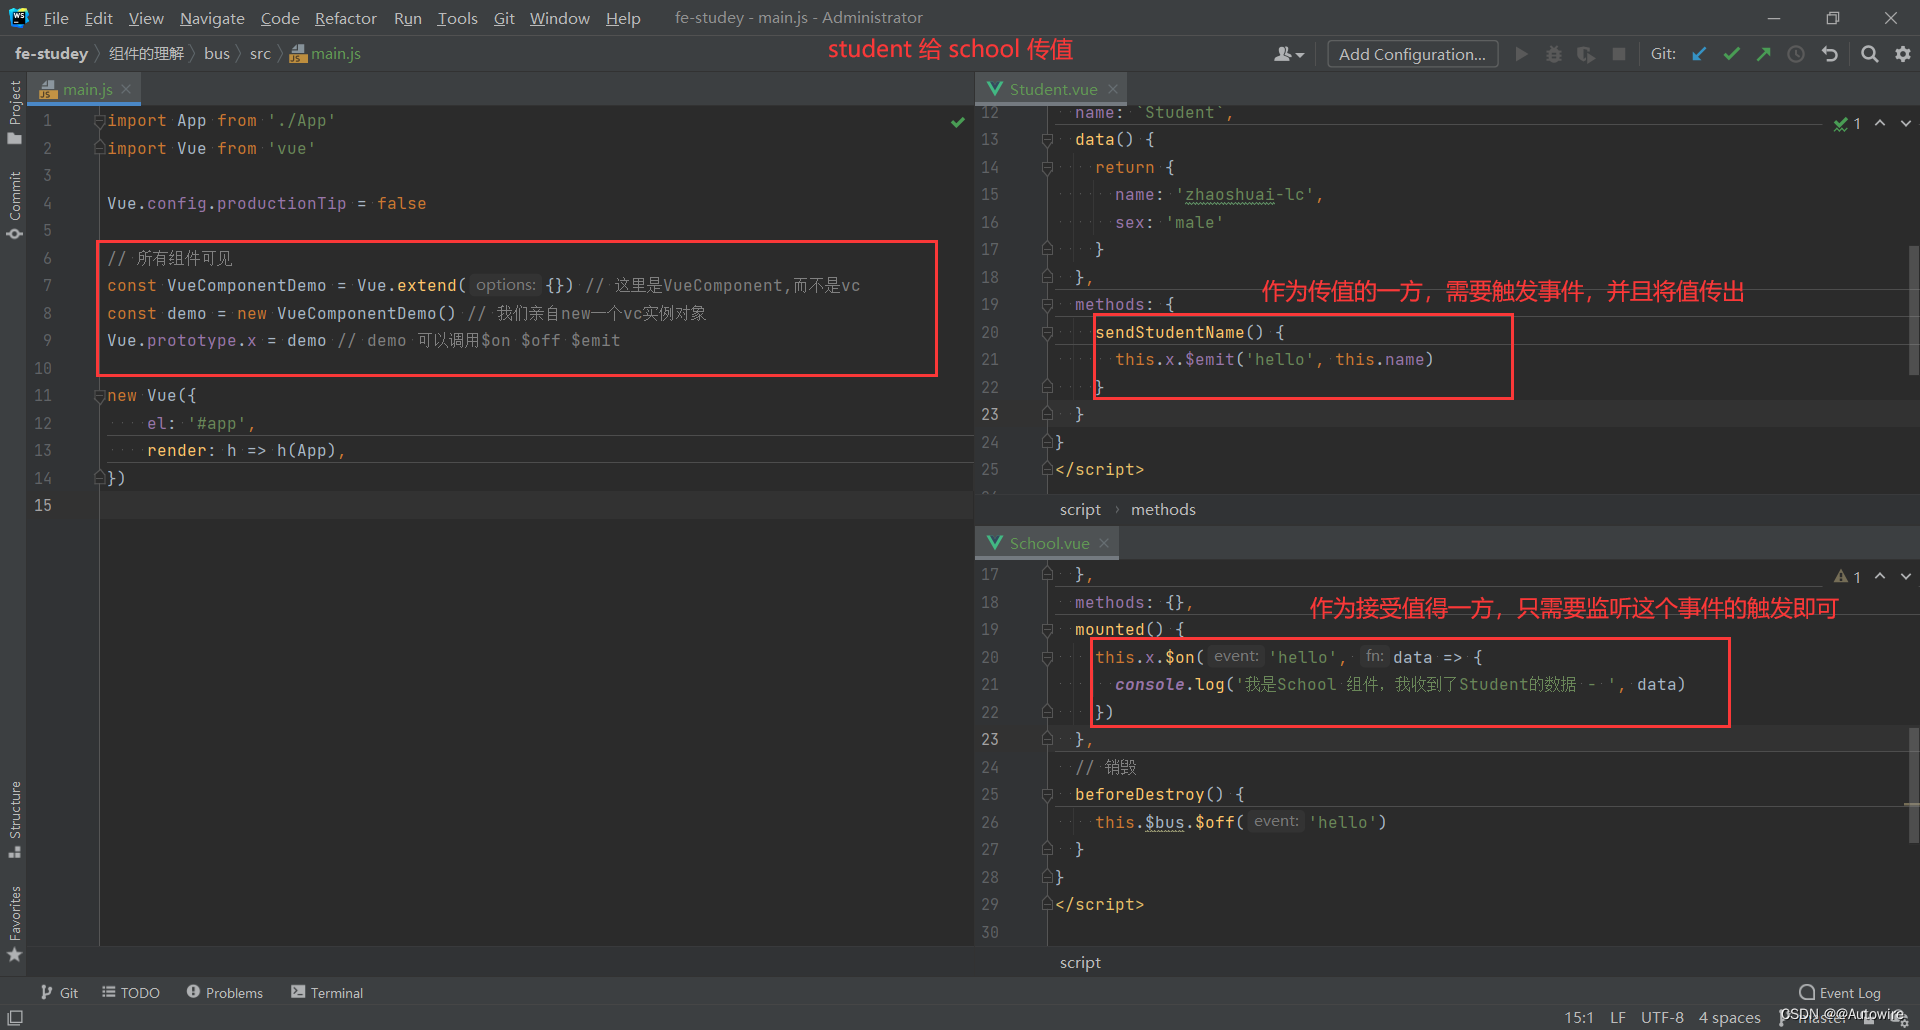
Task: Click the Stop square icon
Action: point(1618,54)
